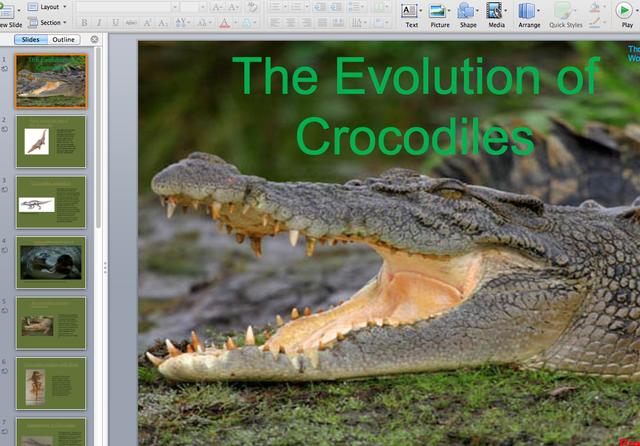Open the align text menu
The width and height of the screenshot is (640, 446).
[380, 22]
